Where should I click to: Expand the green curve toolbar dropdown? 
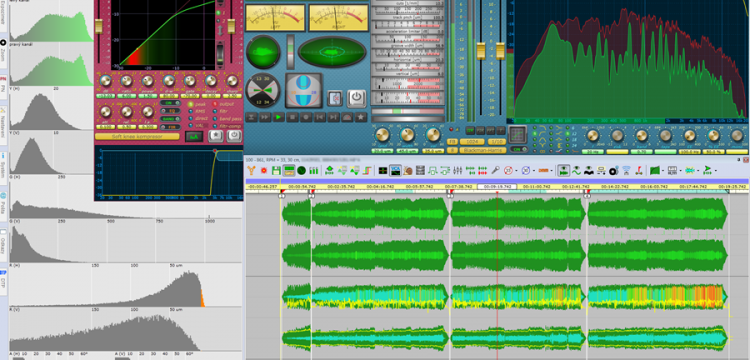(x=663, y=170)
